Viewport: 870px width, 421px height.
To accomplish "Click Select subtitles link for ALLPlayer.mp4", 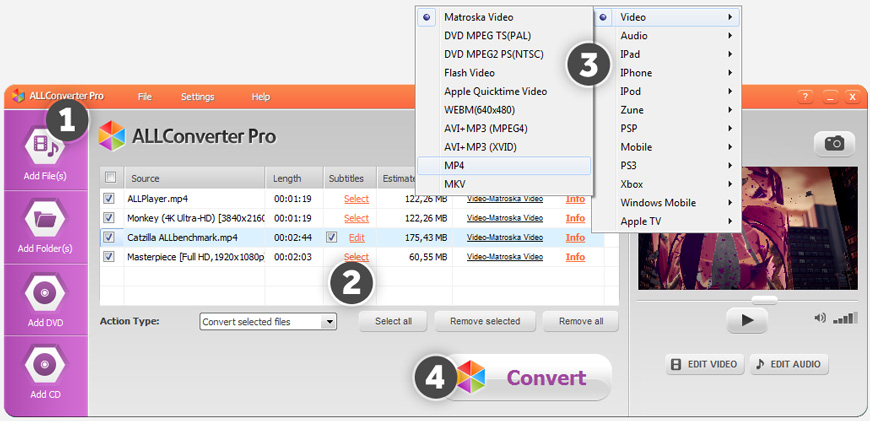I will (356, 199).
